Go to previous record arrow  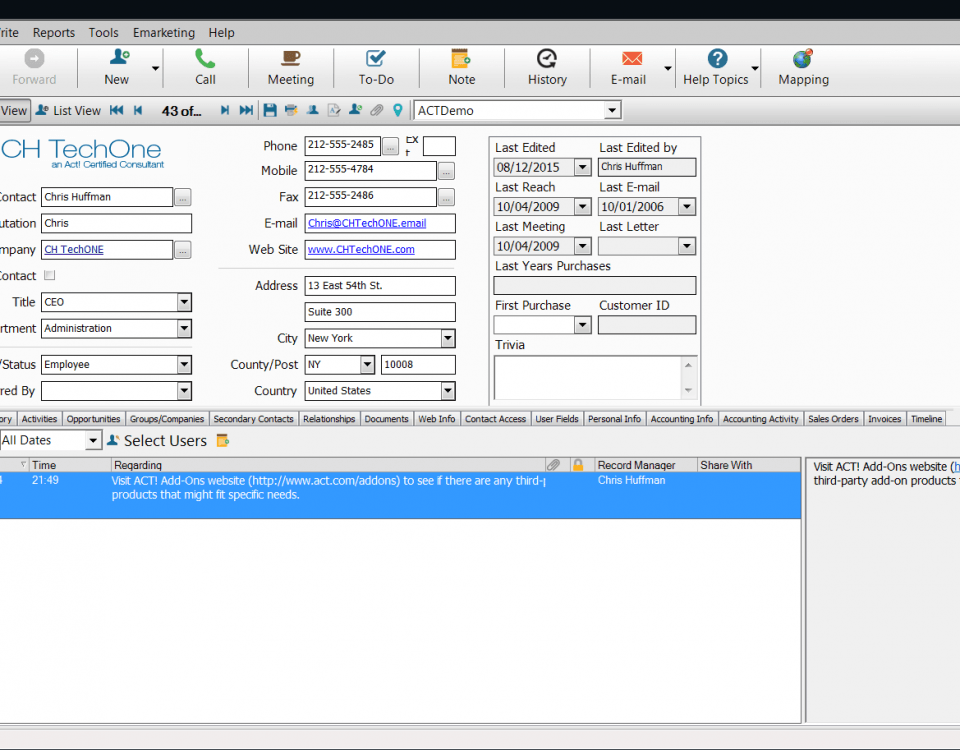pyautogui.click(x=138, y=110)
